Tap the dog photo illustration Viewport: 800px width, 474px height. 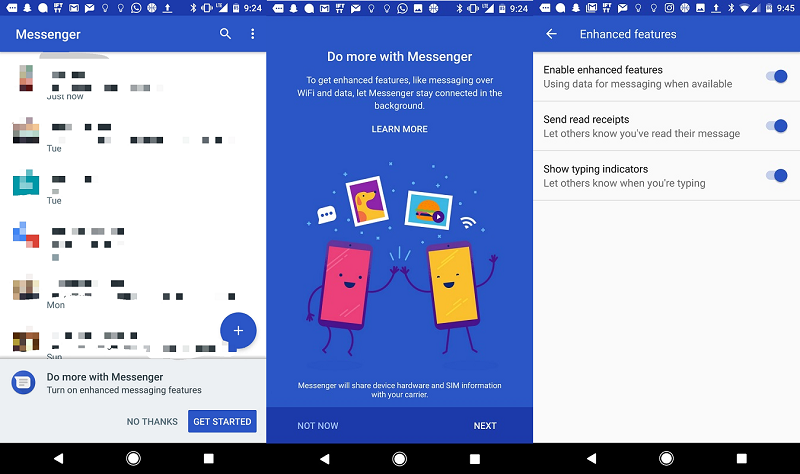pyautogui.click(x=367, y=201)
